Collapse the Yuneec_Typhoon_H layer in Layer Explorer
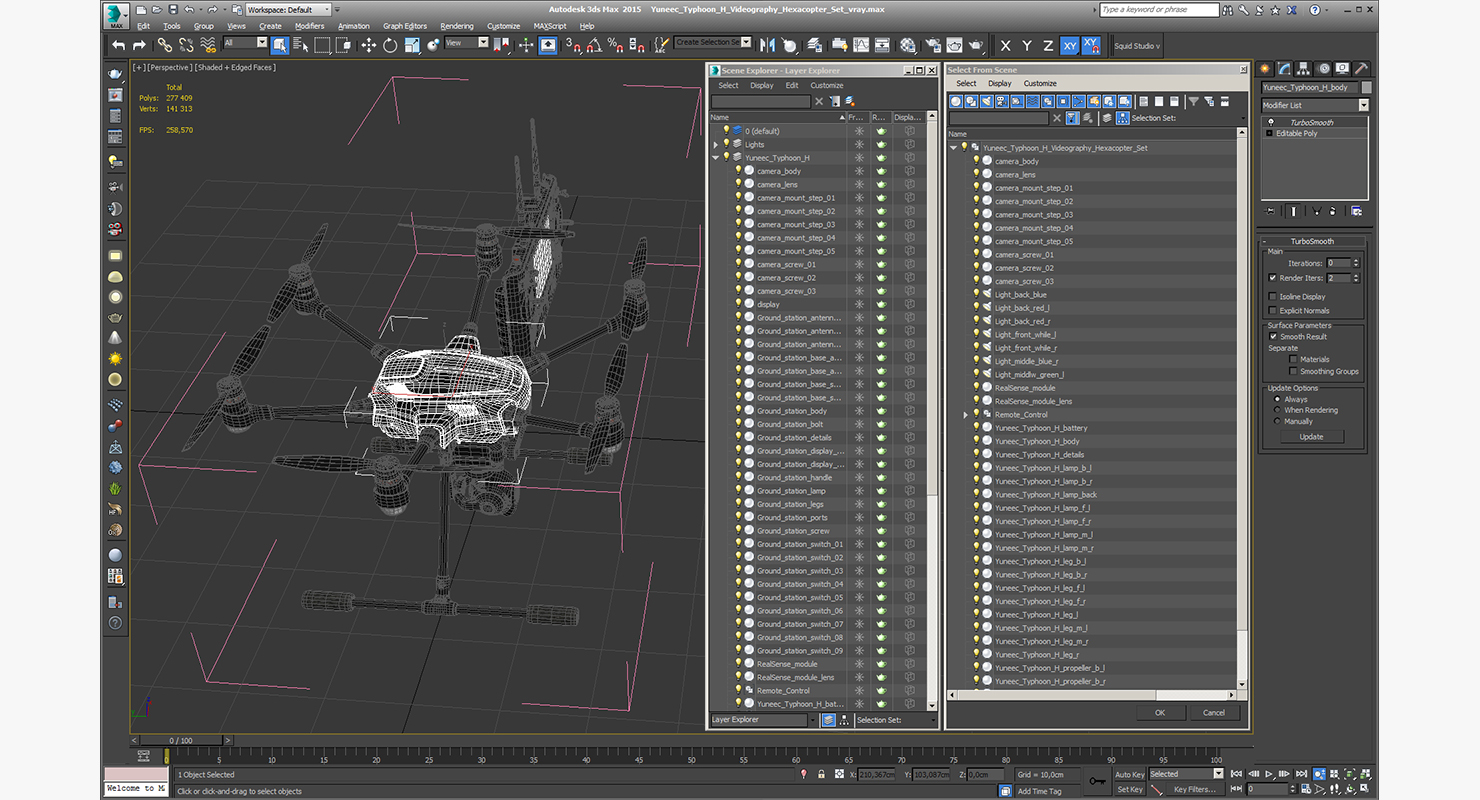Screen dimensions: 1480x800 (x=716, y=158)
